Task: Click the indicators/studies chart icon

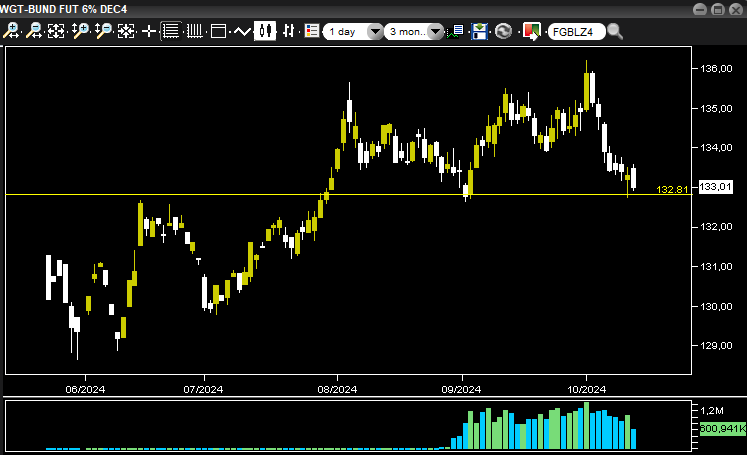Action: 456,32
